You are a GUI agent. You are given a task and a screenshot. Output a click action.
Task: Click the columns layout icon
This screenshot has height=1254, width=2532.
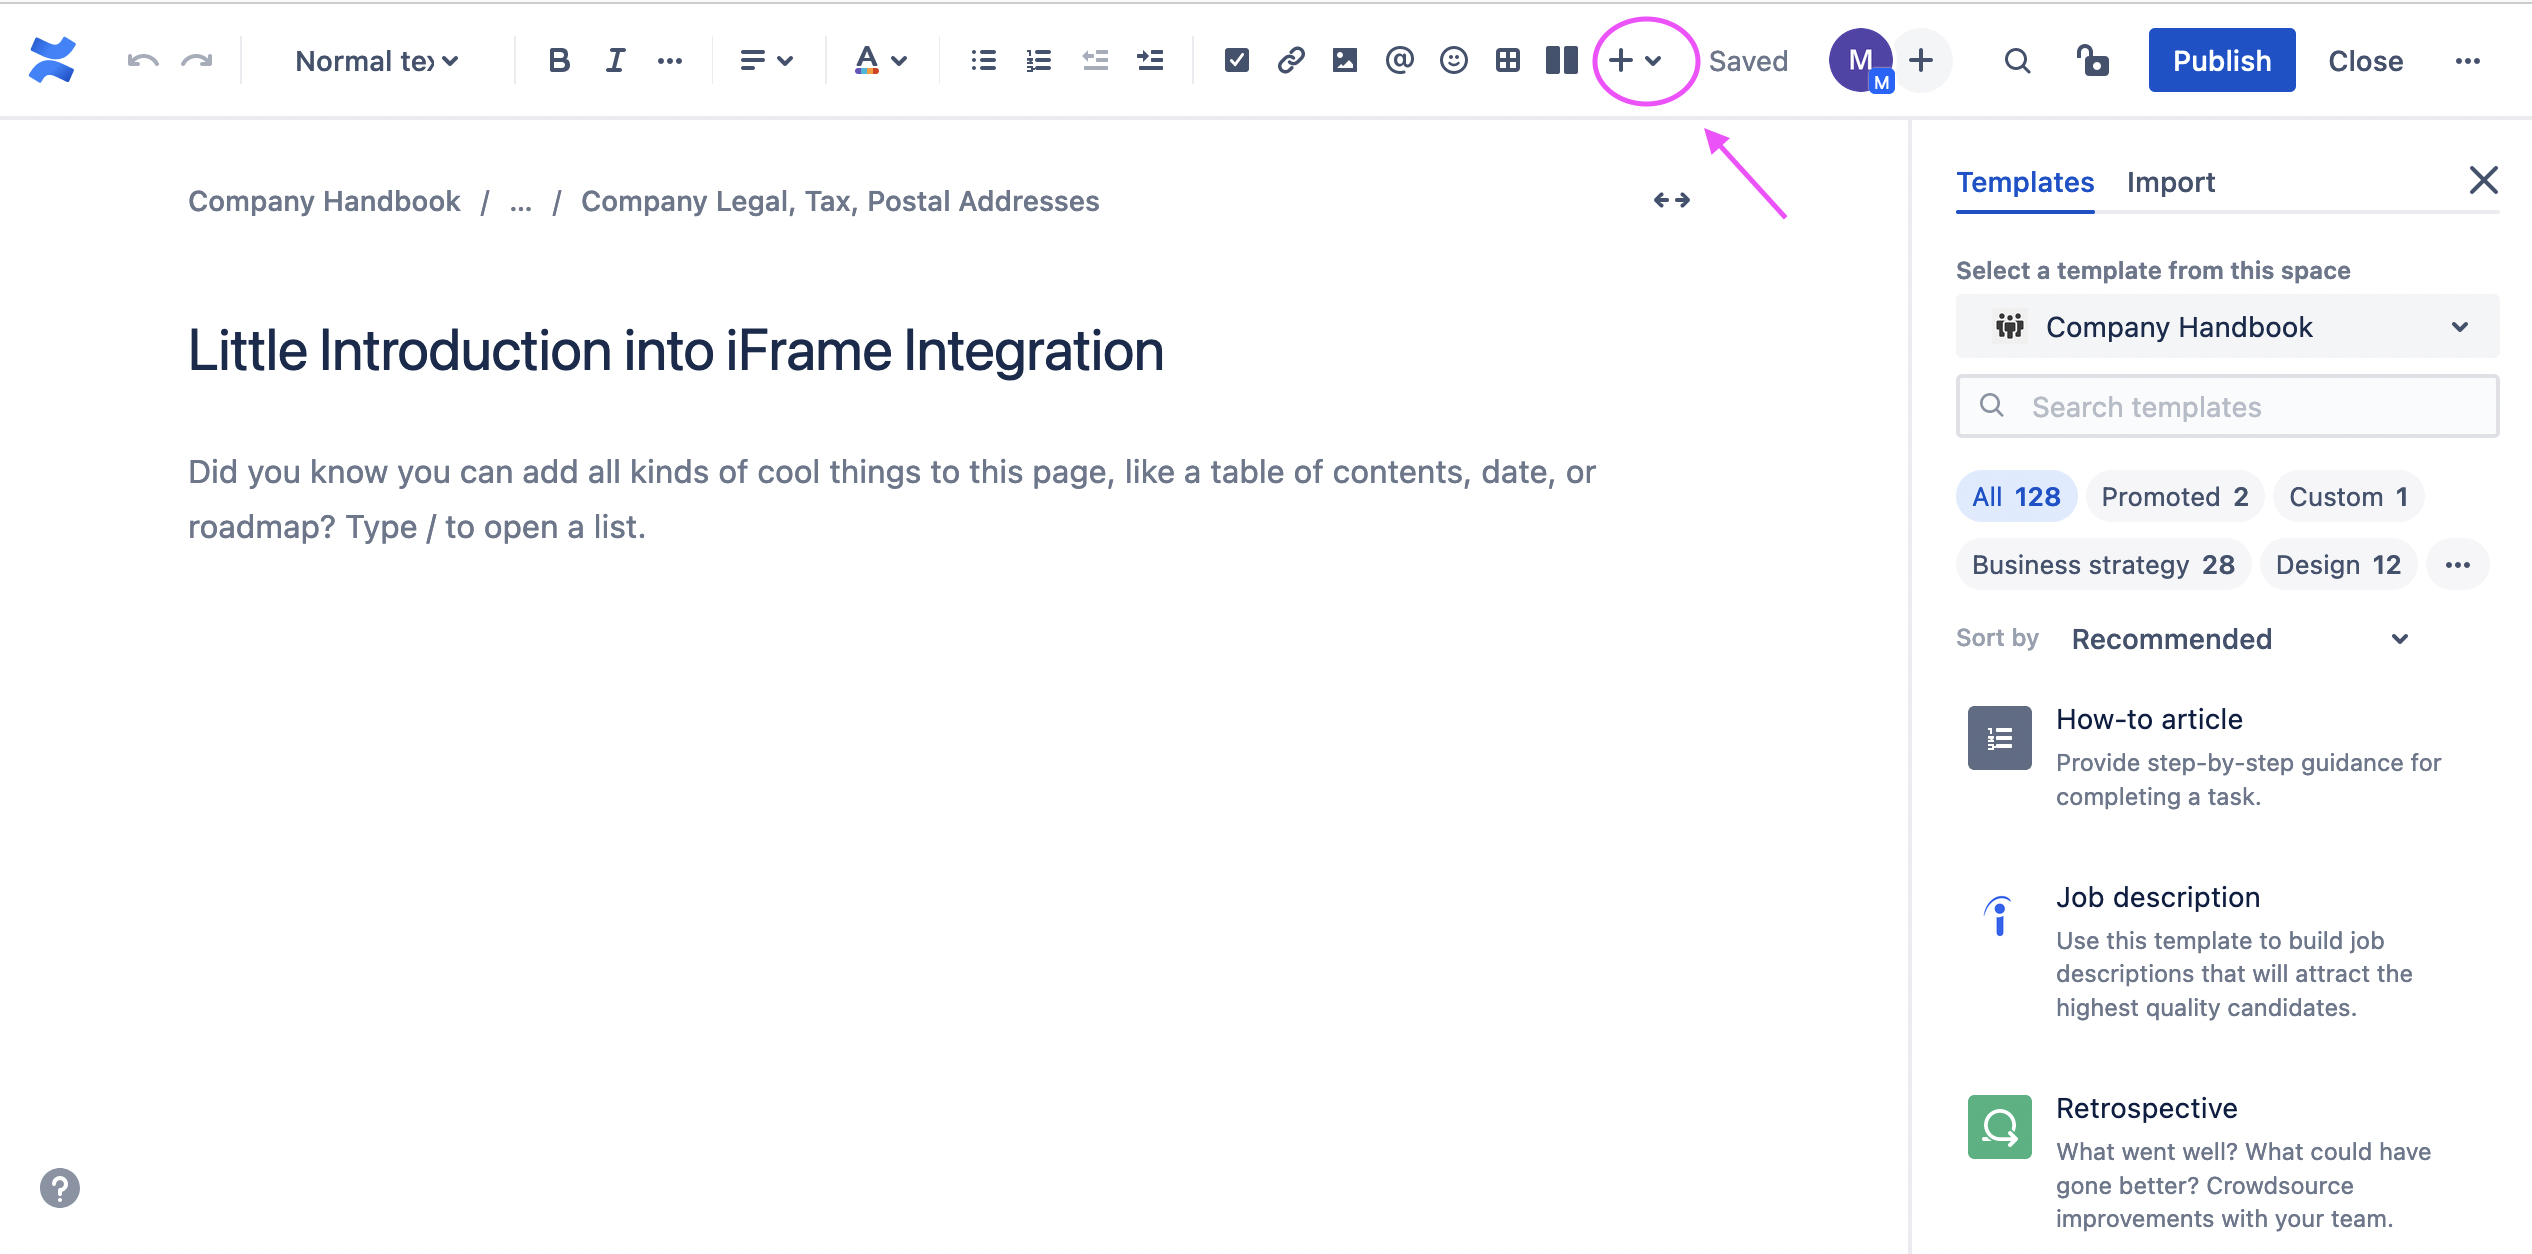click(x=1558, y=60)
